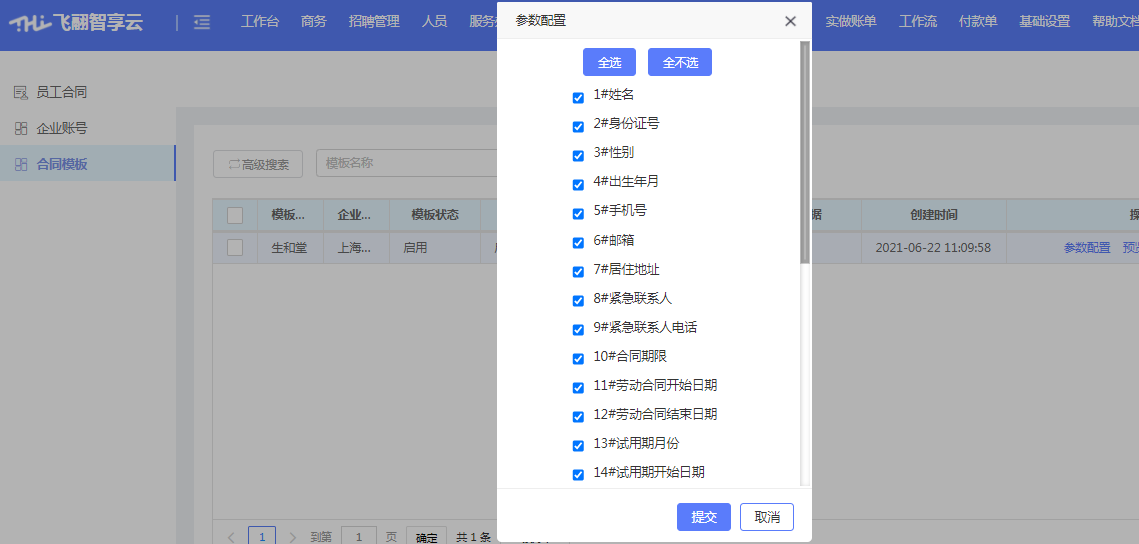1139x544 pixels.
Task: Click the 飞翮智享云 logo
Action: pos(76,23)
